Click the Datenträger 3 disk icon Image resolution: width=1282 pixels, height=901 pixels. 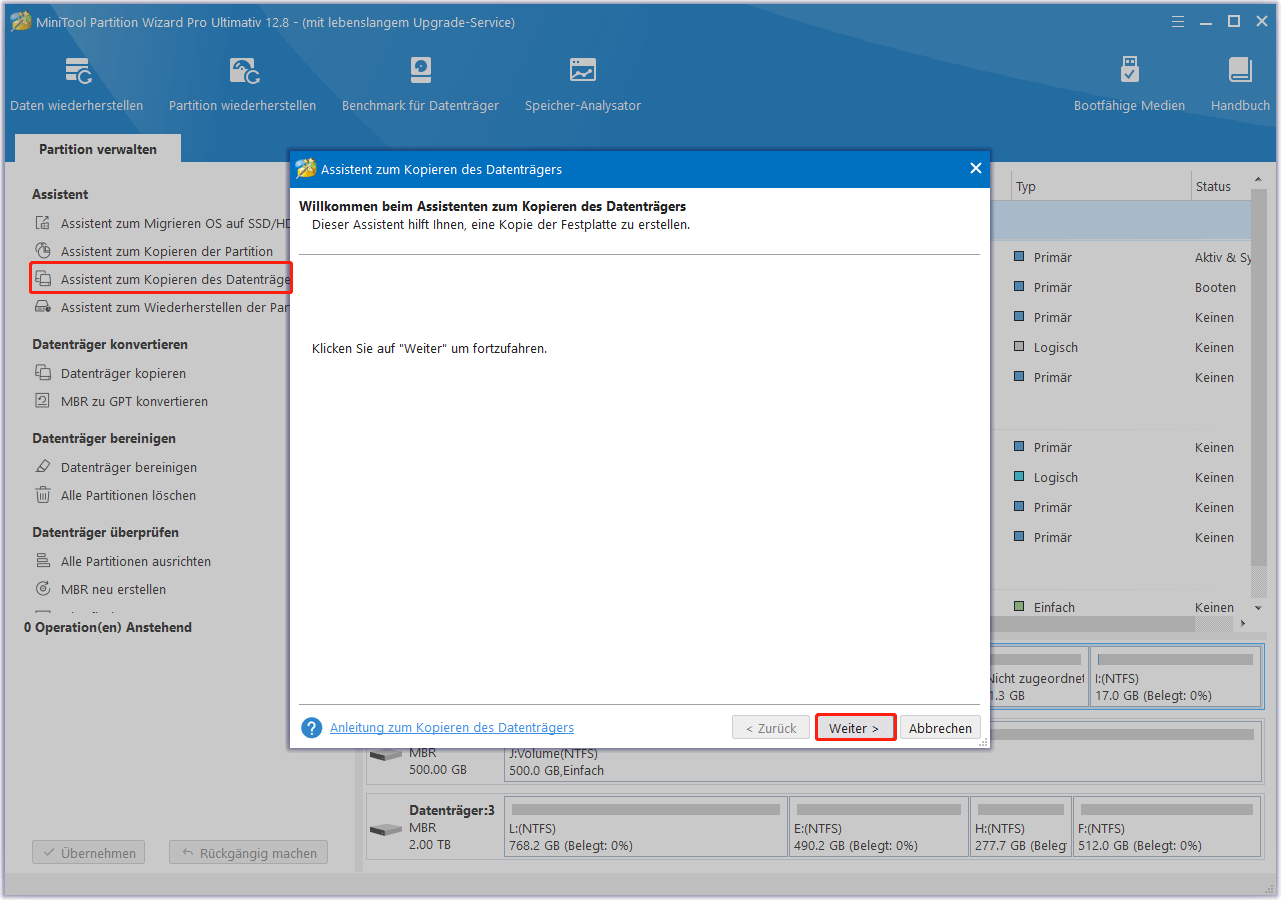(x=385, y=830)
